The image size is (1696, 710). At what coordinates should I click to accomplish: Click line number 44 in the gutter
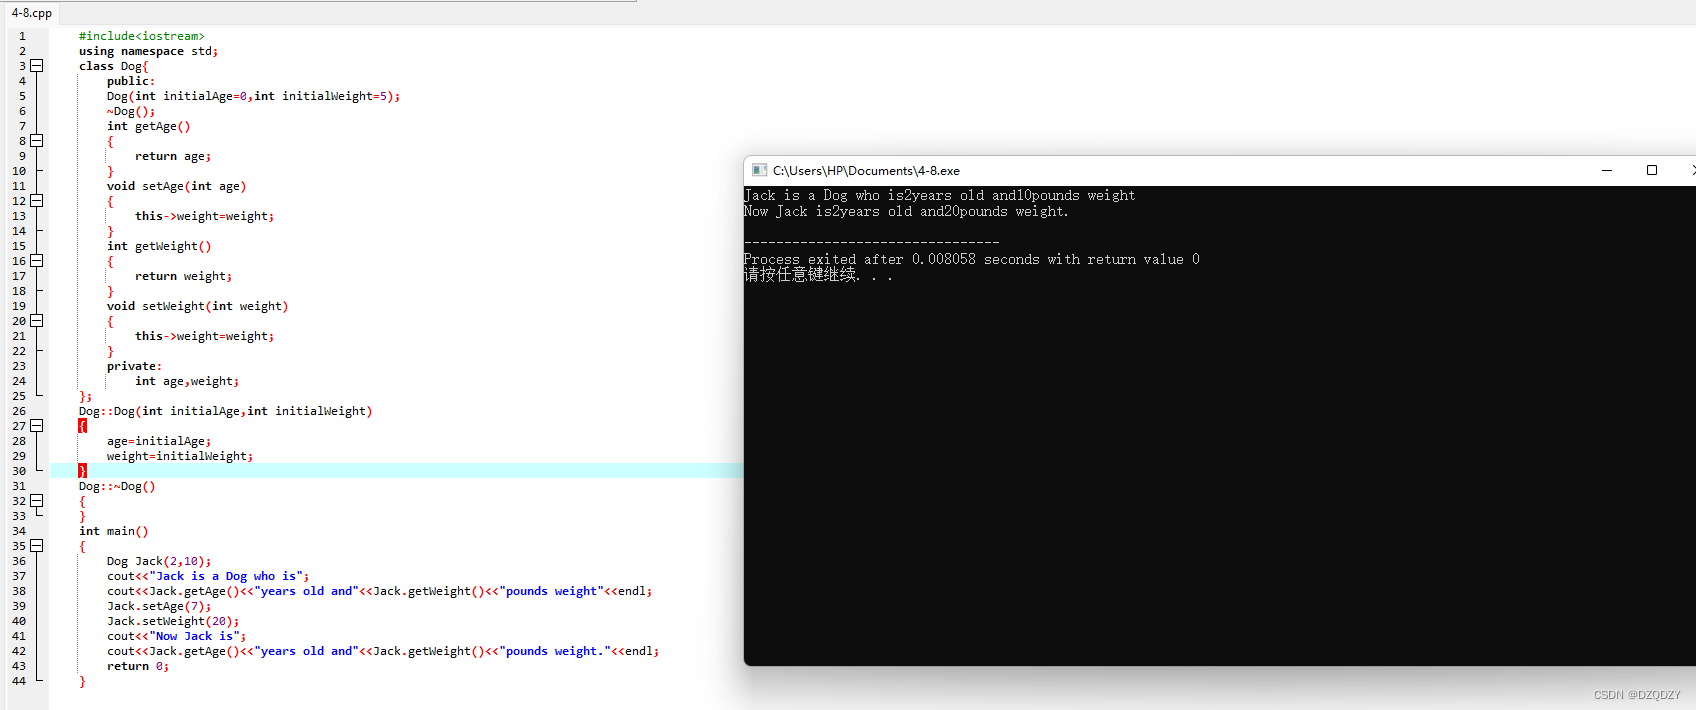click(x=19, y=681)
